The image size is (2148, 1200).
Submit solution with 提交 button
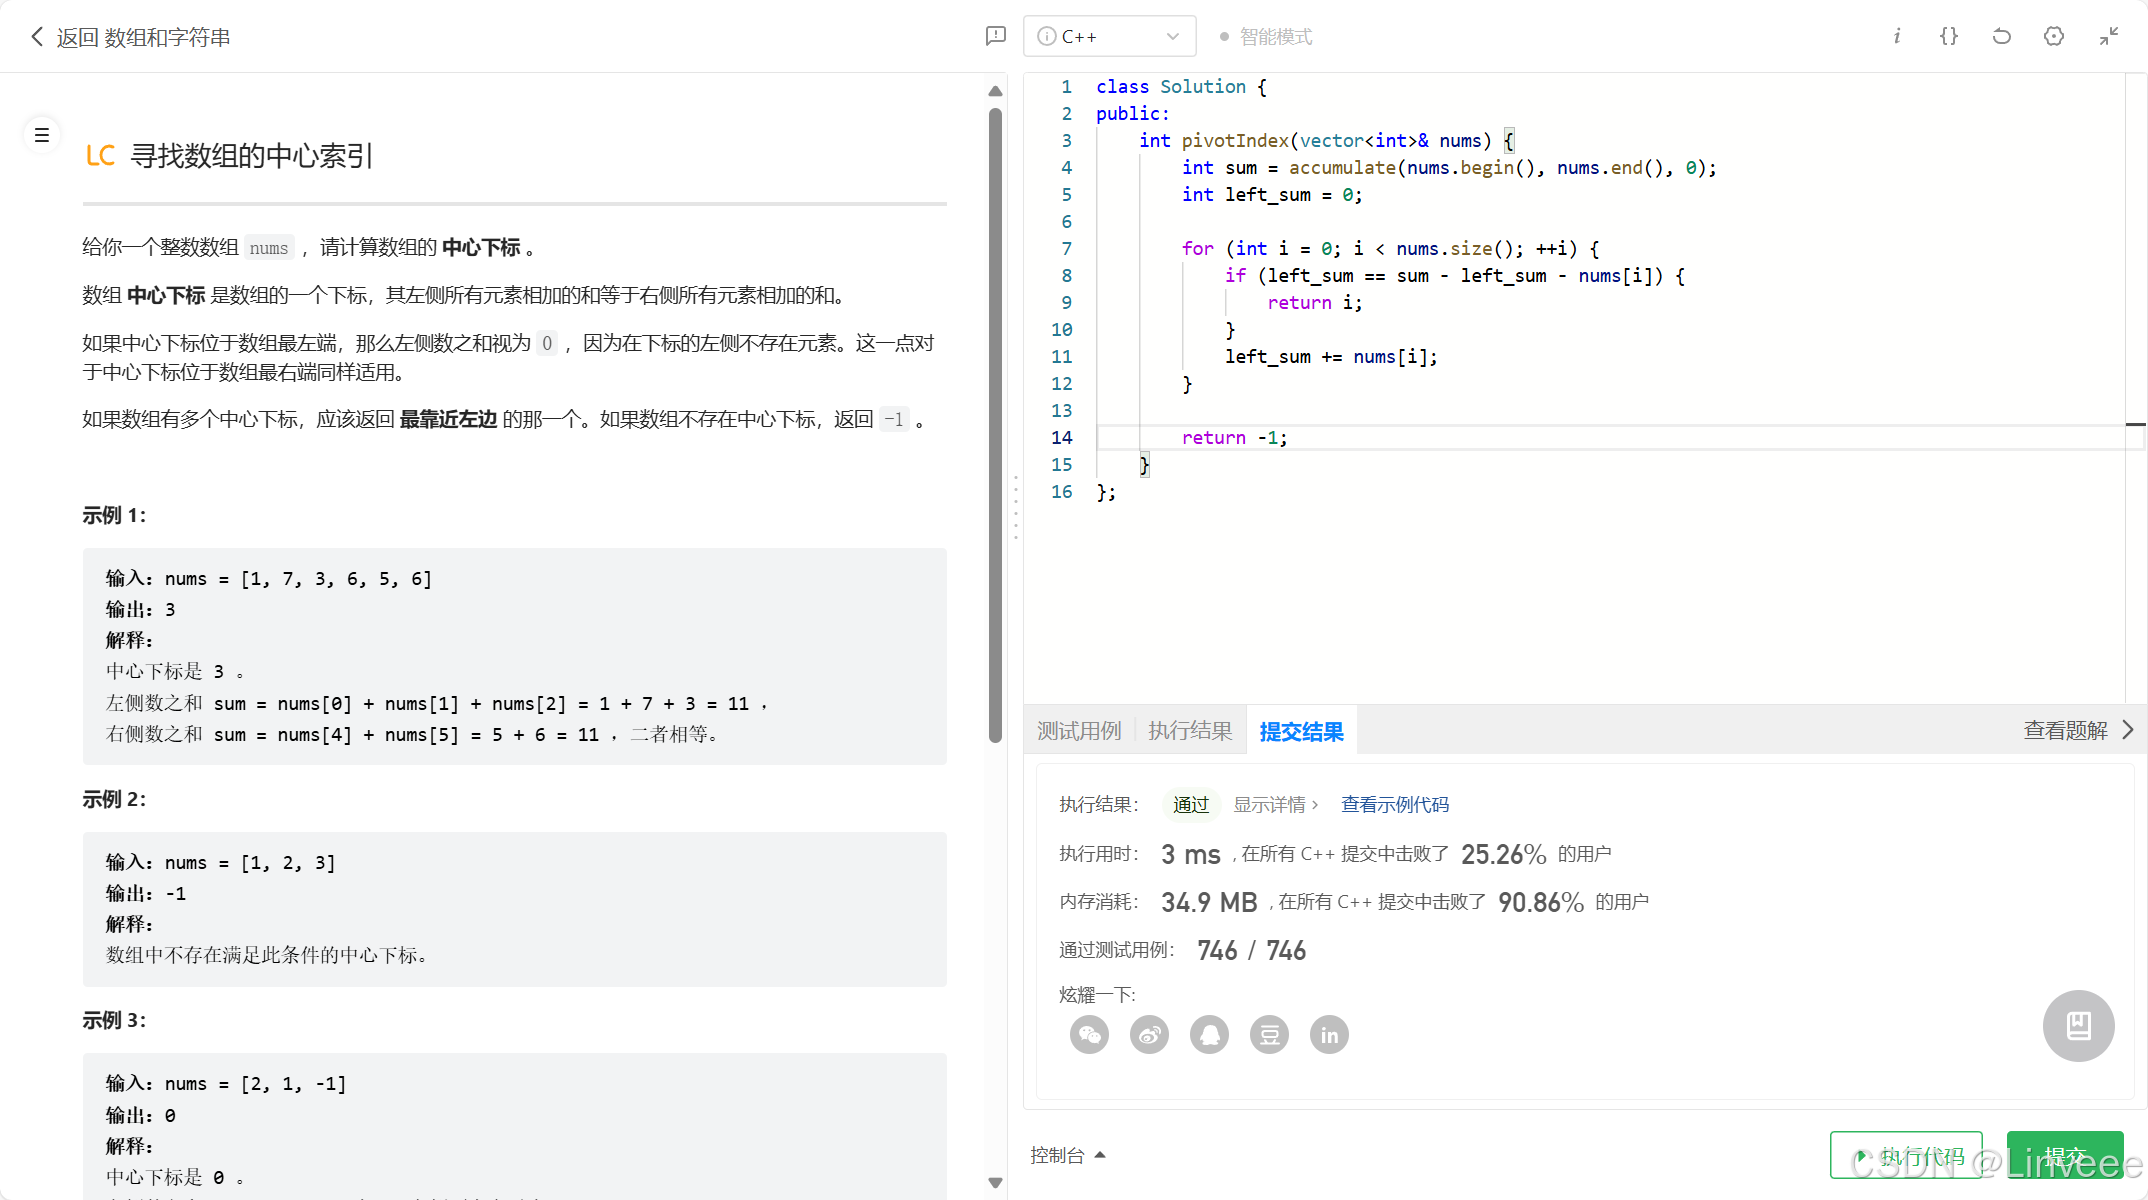(x=2065, y=1156)
